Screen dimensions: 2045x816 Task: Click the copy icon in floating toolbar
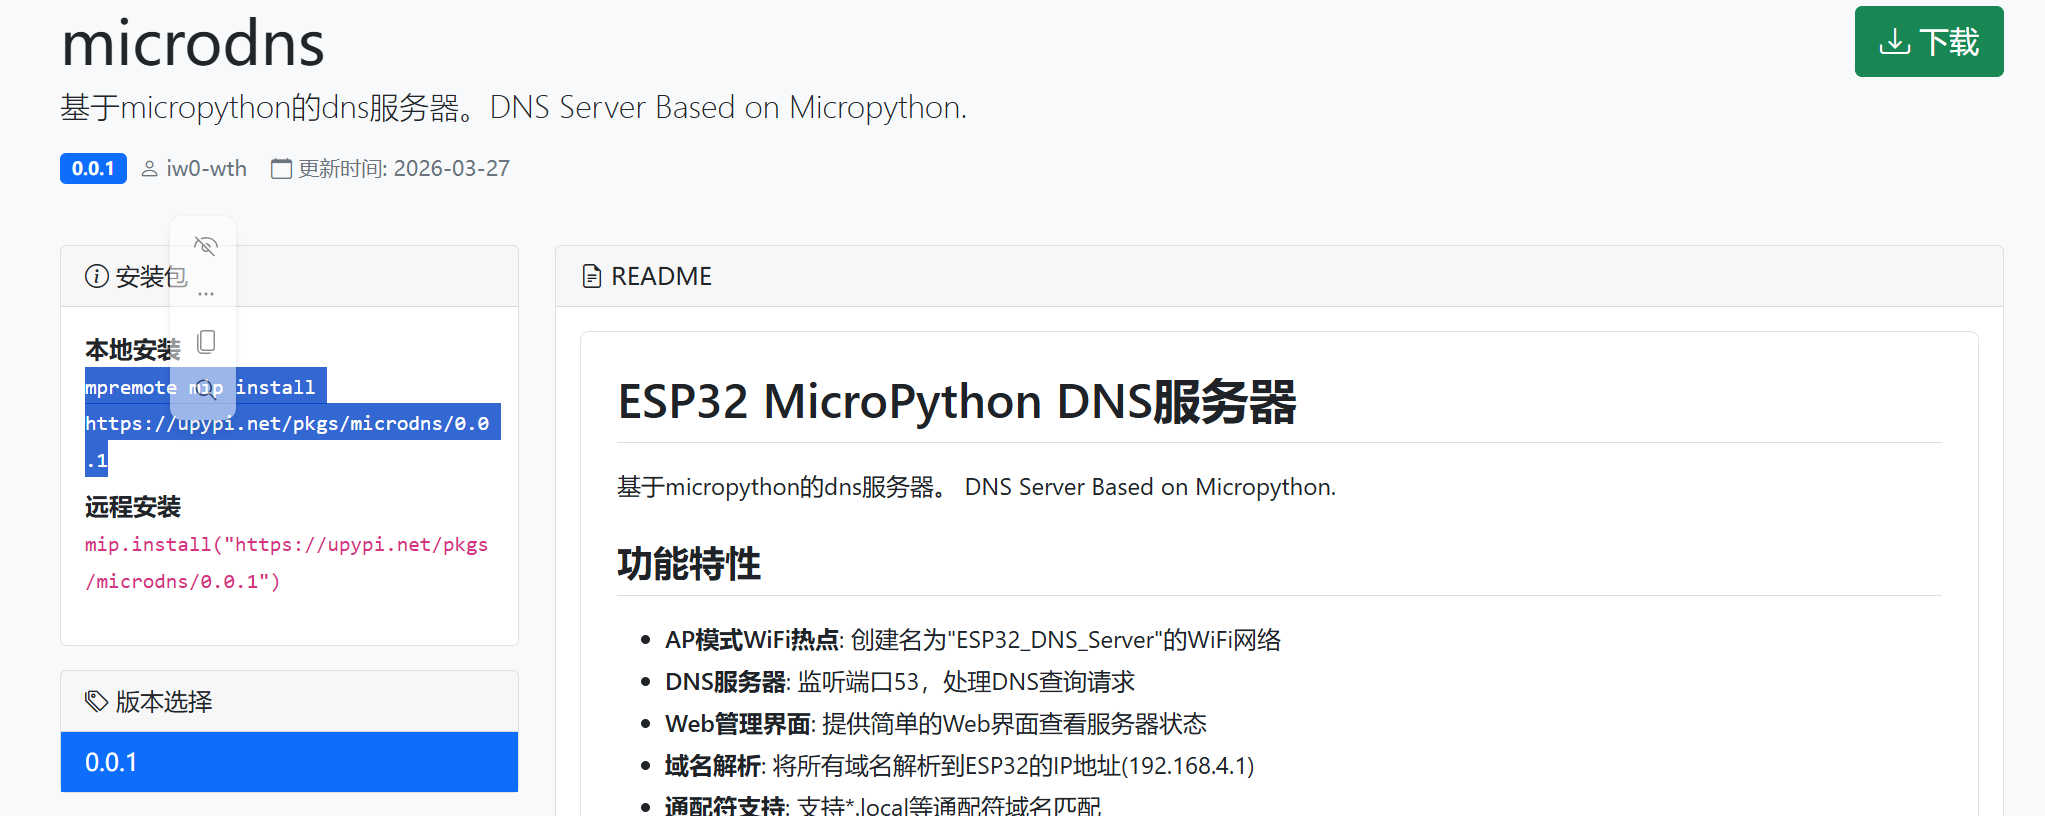click(206, 342)
